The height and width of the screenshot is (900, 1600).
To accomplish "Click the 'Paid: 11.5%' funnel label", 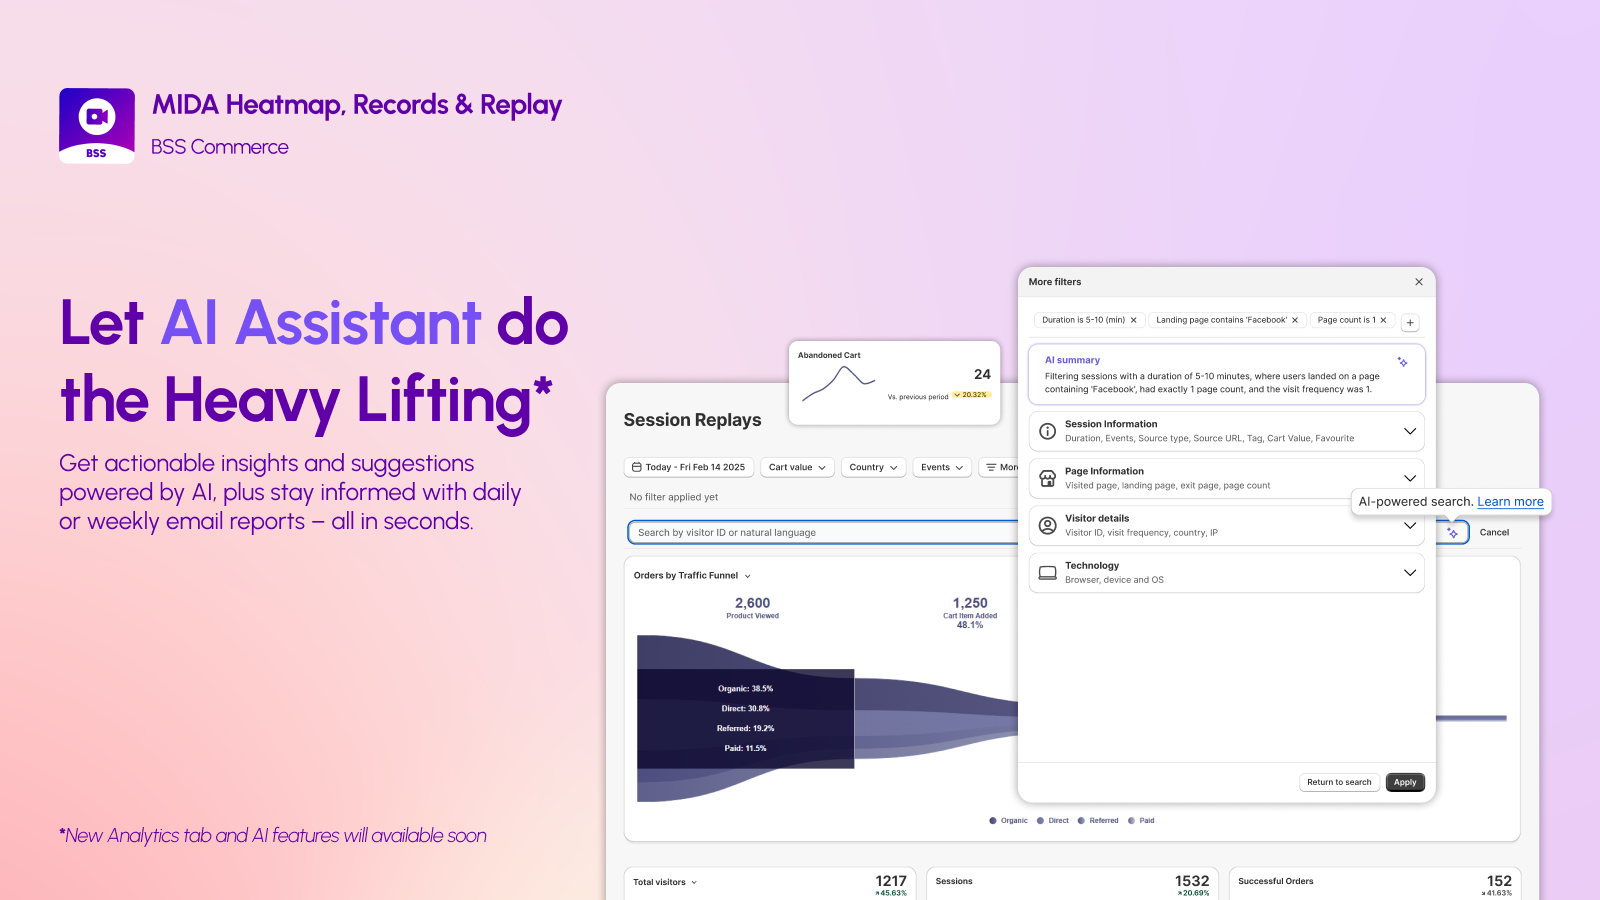I will [x=745, y=749].
